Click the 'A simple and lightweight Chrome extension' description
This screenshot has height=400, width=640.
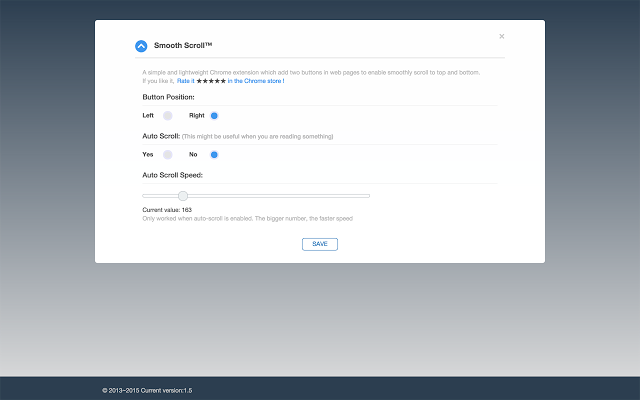tap(311, 72)
